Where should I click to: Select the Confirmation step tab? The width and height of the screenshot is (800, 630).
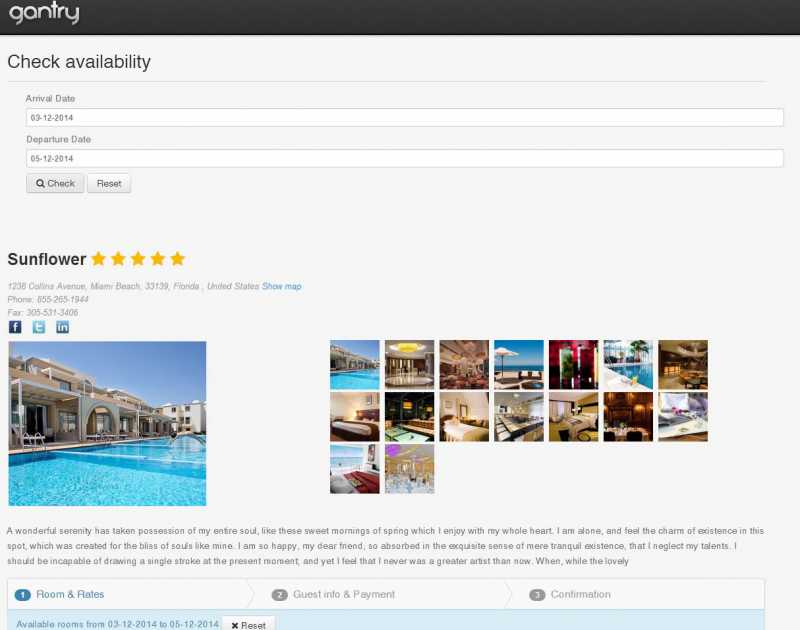coord(580,594)
